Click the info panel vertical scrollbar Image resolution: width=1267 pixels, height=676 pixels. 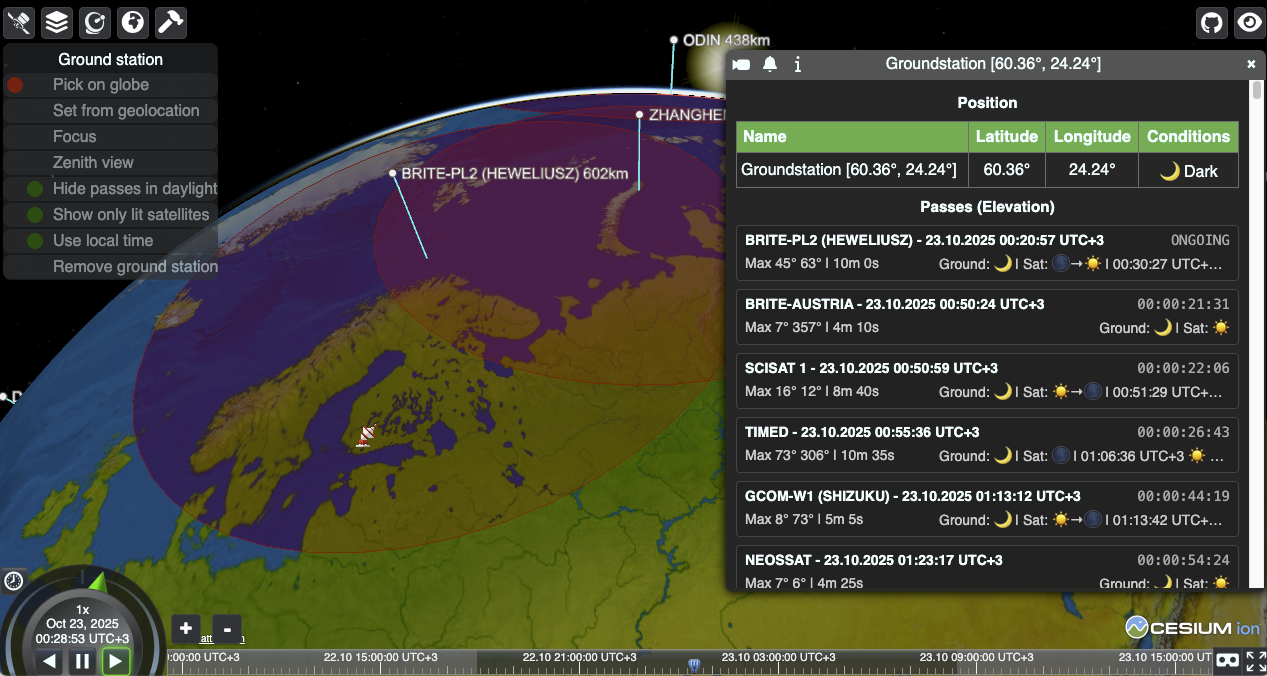(x=1257, y=91)
